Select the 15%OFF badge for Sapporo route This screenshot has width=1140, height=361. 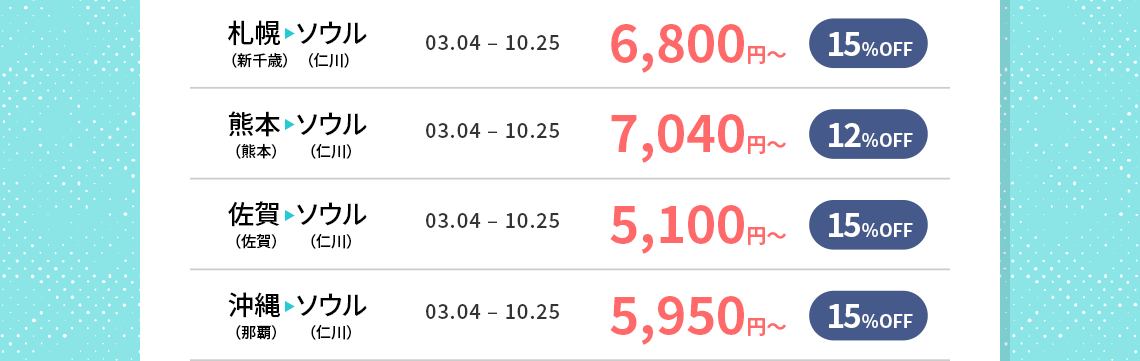pos(868,44)
